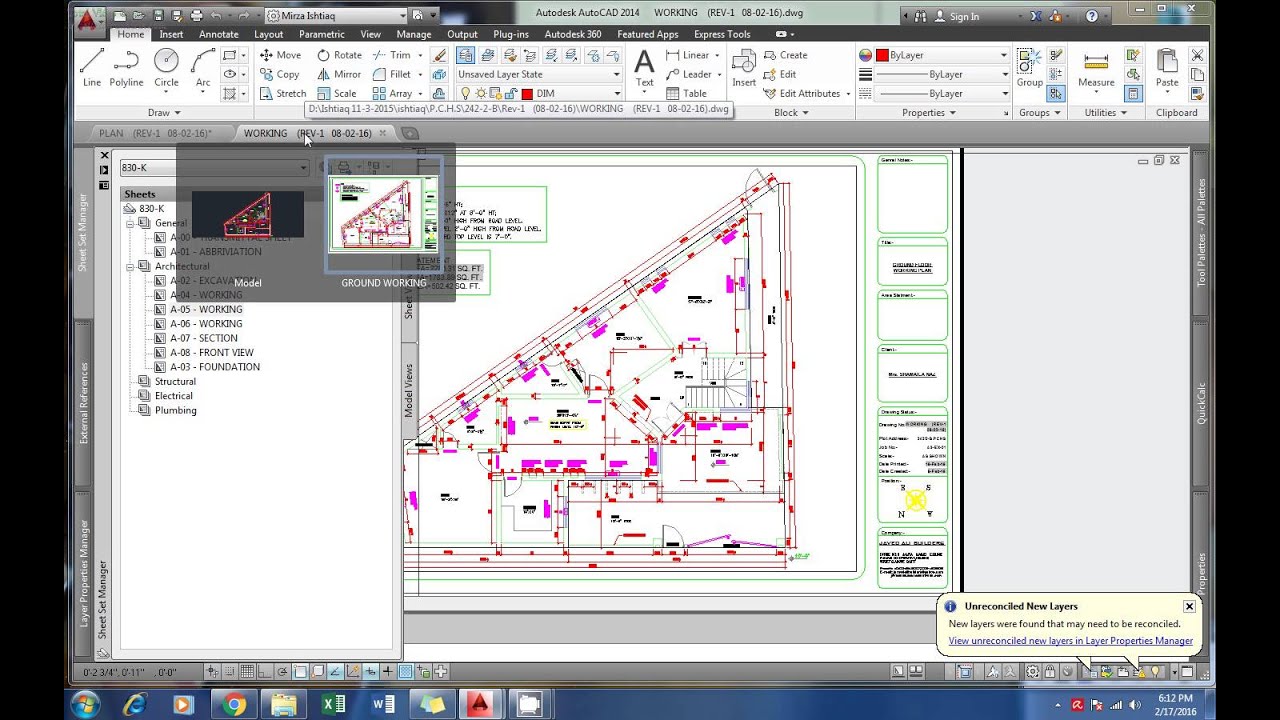Viewport: 1280px width, 720px height.
Task: Click the Insert block icon
Action: click(x=744, y=68)
